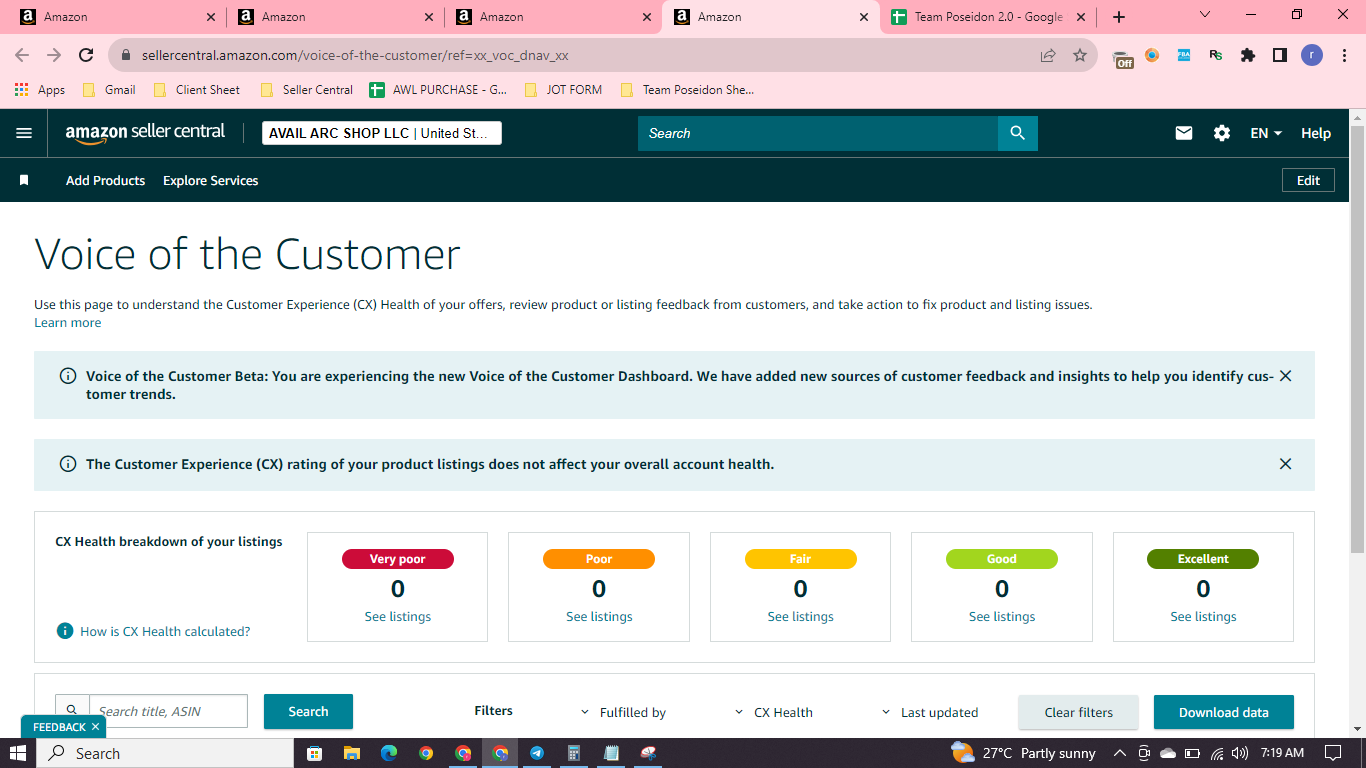
Task: Click the Download data button
Action: [x=1224, y=712]
